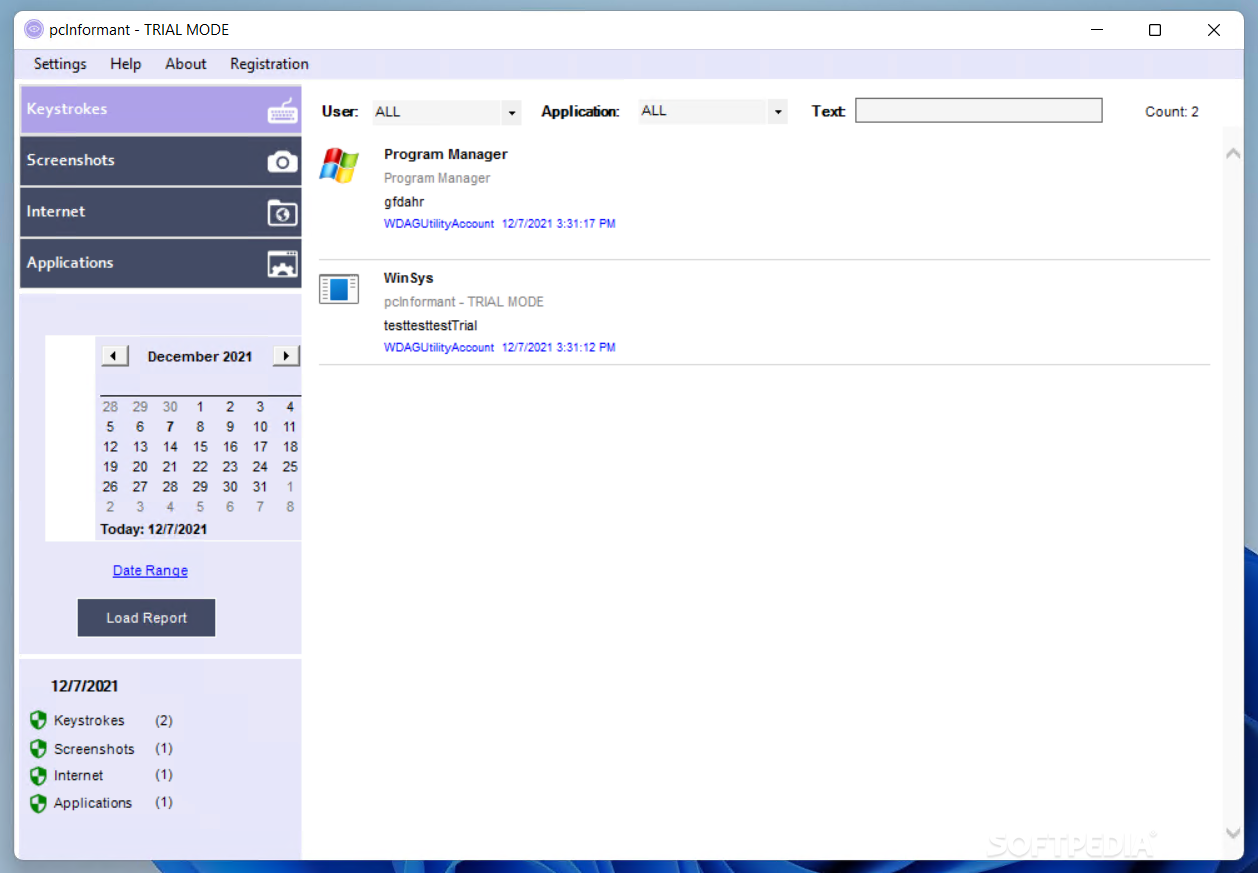
Task: Click the 3:31:12 PM timestamp line
Action: [x=500, y=348]
